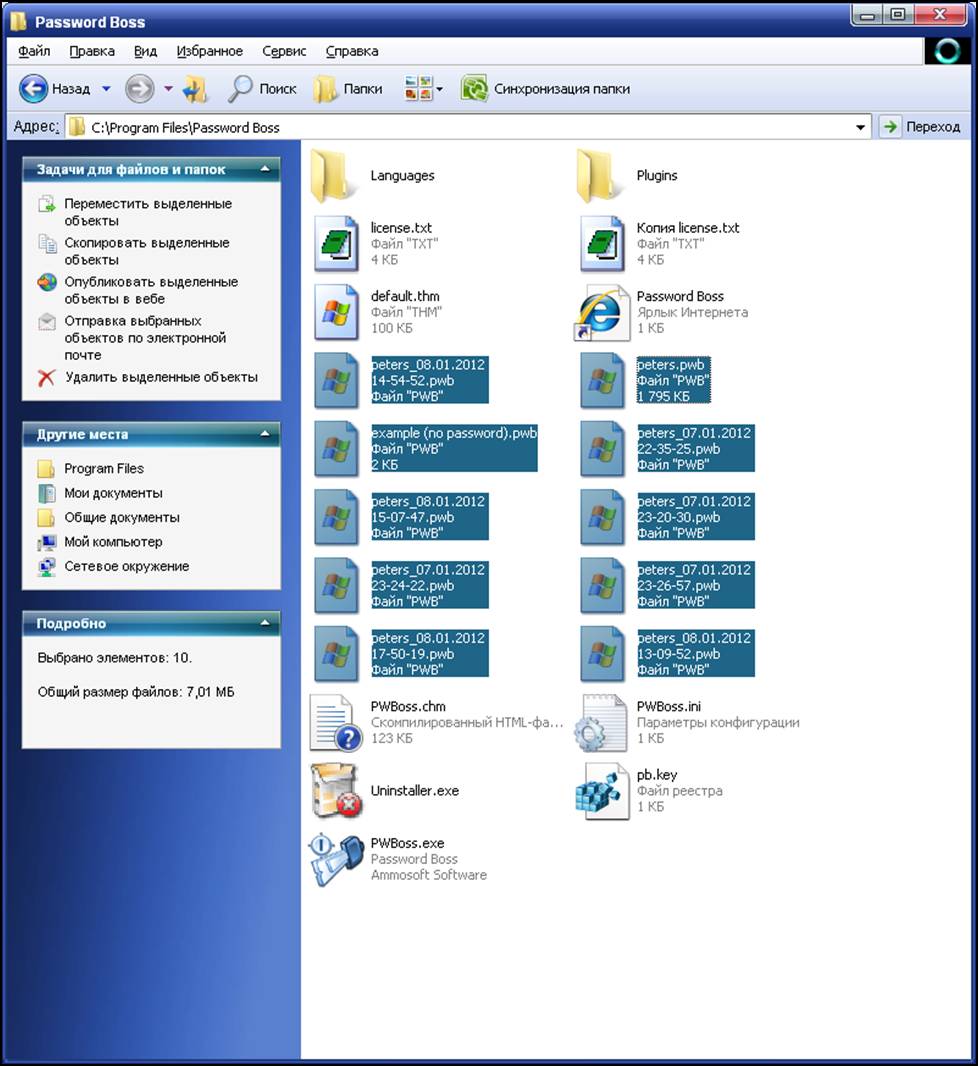
Task: Select the Password Boss Internet shortcut icon
Action: (x=601, y=313)
